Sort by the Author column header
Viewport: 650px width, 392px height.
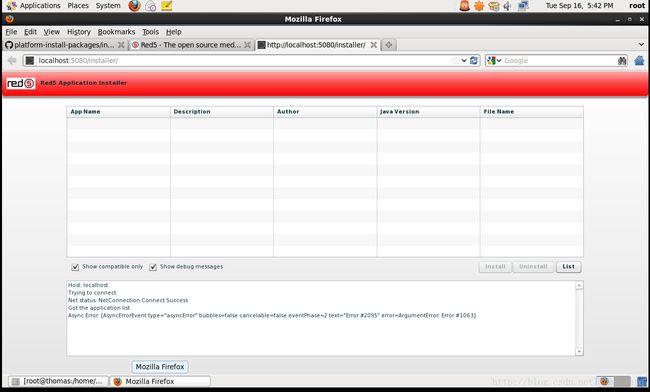325,112
